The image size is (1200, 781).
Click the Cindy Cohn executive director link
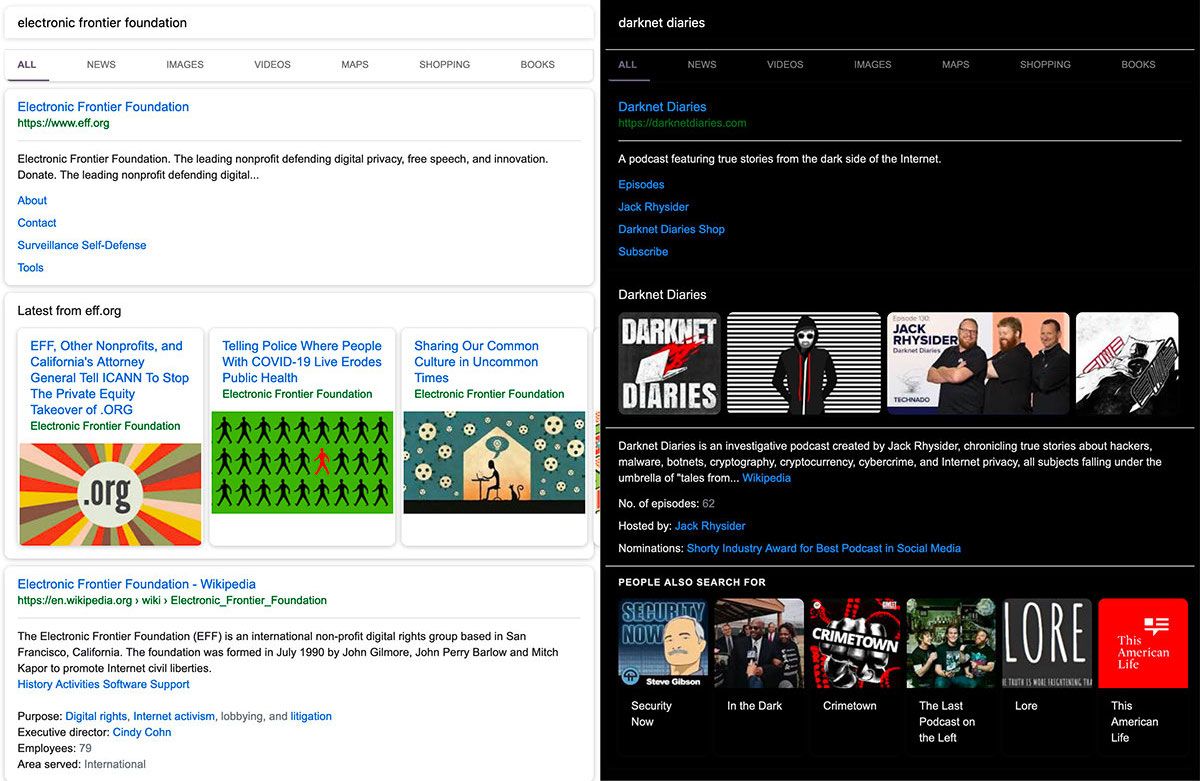(141, 732)
